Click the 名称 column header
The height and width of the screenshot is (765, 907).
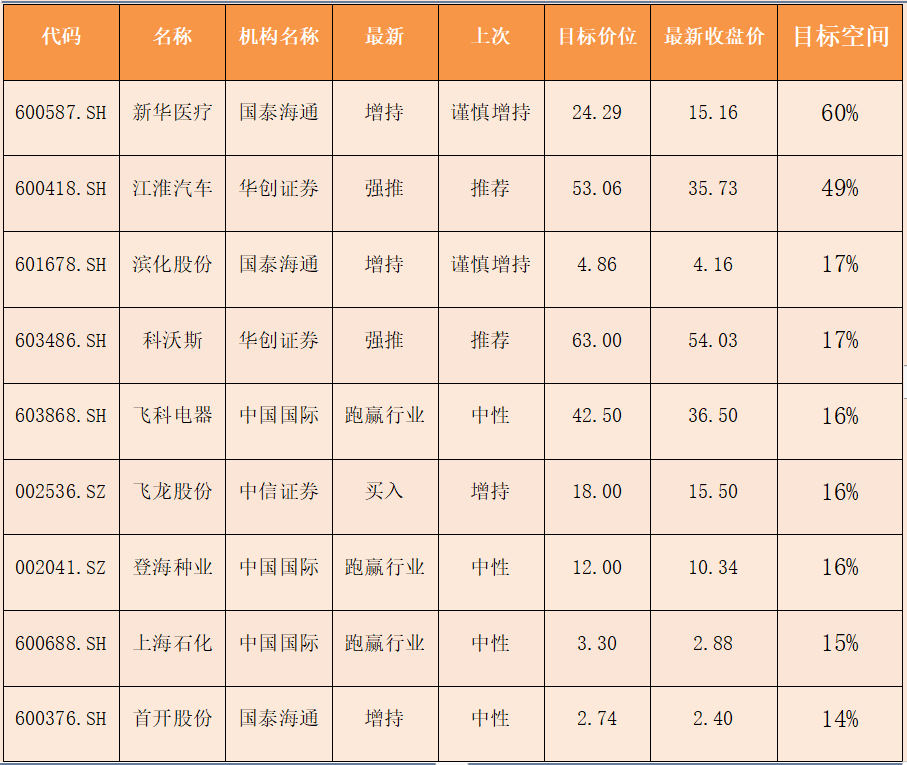(x=173, y=37)
